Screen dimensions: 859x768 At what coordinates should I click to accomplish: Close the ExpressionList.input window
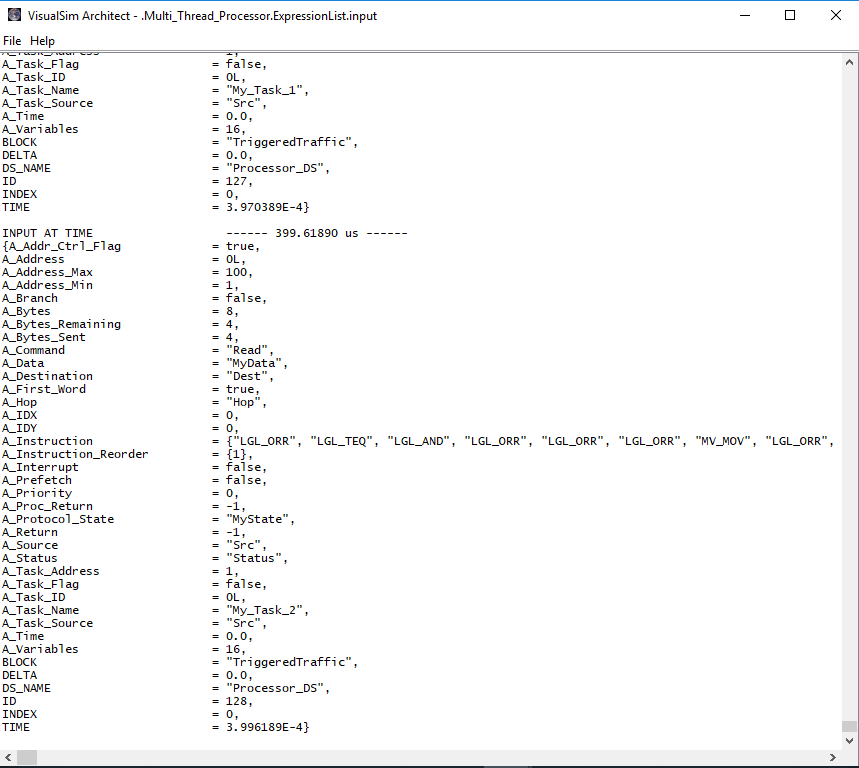[x=835, y=15]
